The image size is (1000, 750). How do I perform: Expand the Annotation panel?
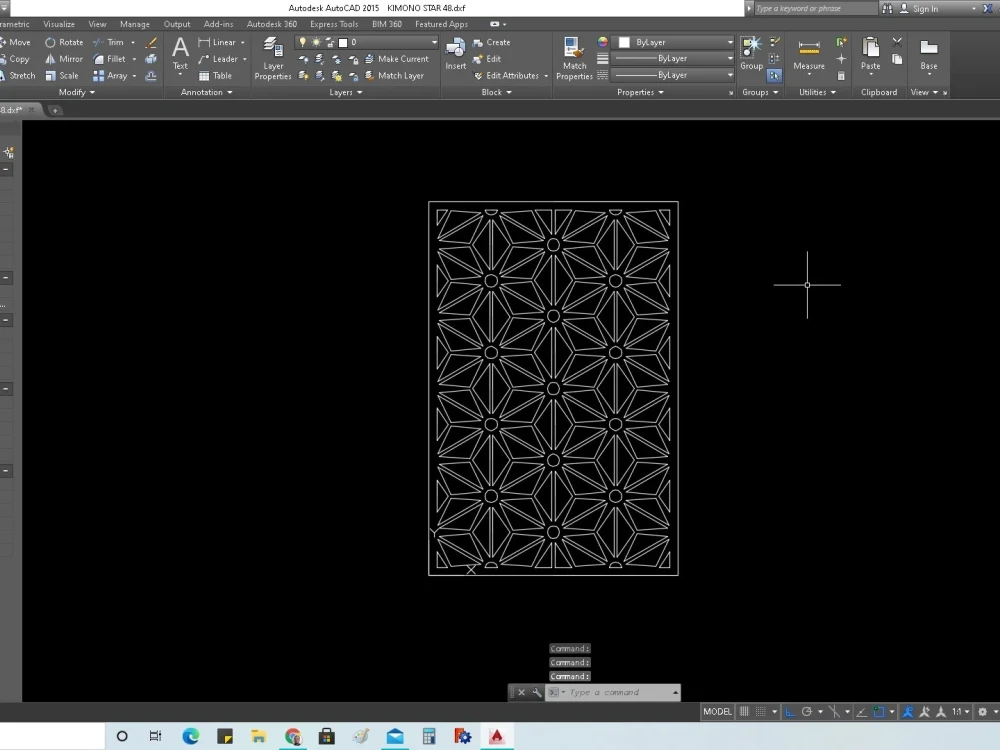tap(206, 92)
